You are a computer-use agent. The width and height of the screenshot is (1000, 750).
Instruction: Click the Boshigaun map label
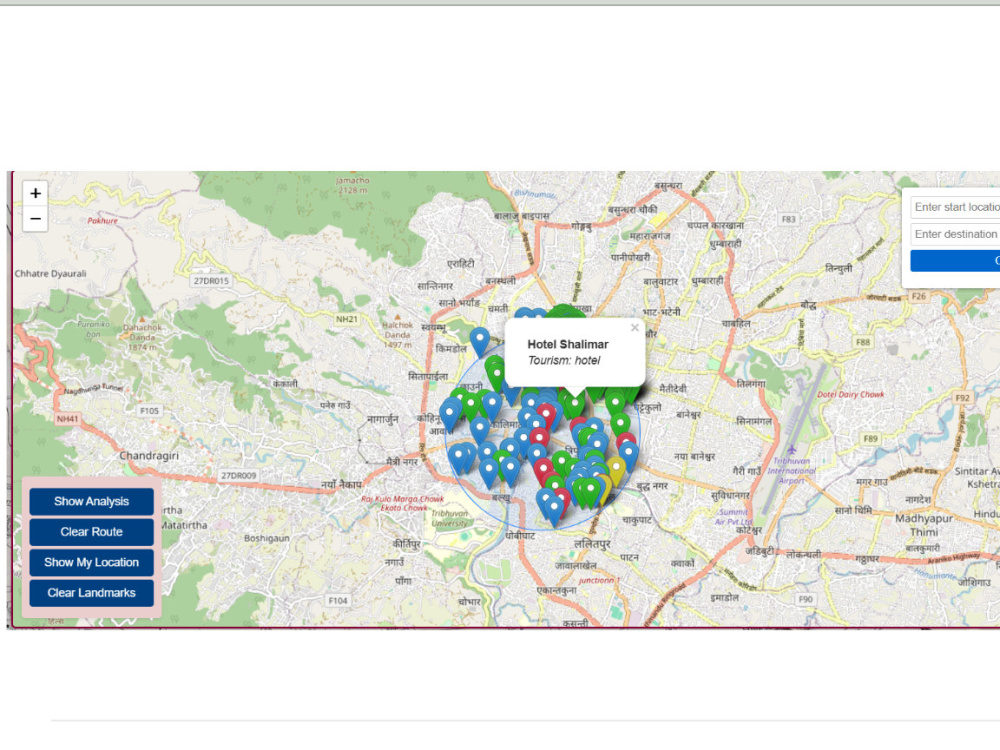267,538
